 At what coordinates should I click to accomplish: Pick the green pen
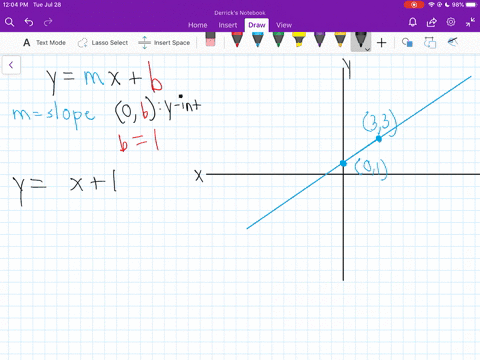pos(278,39)
